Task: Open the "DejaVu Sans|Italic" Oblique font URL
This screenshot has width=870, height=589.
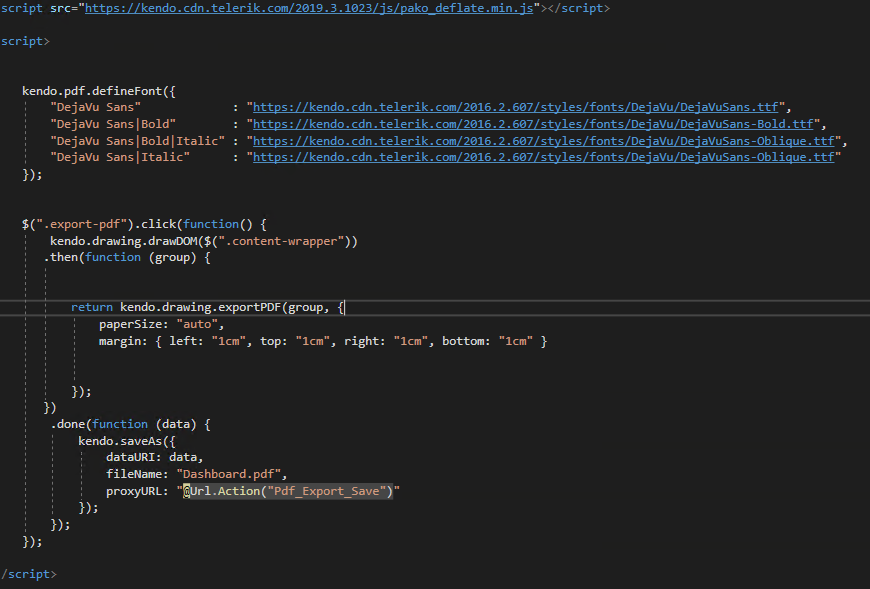Action: pos(544,158)
